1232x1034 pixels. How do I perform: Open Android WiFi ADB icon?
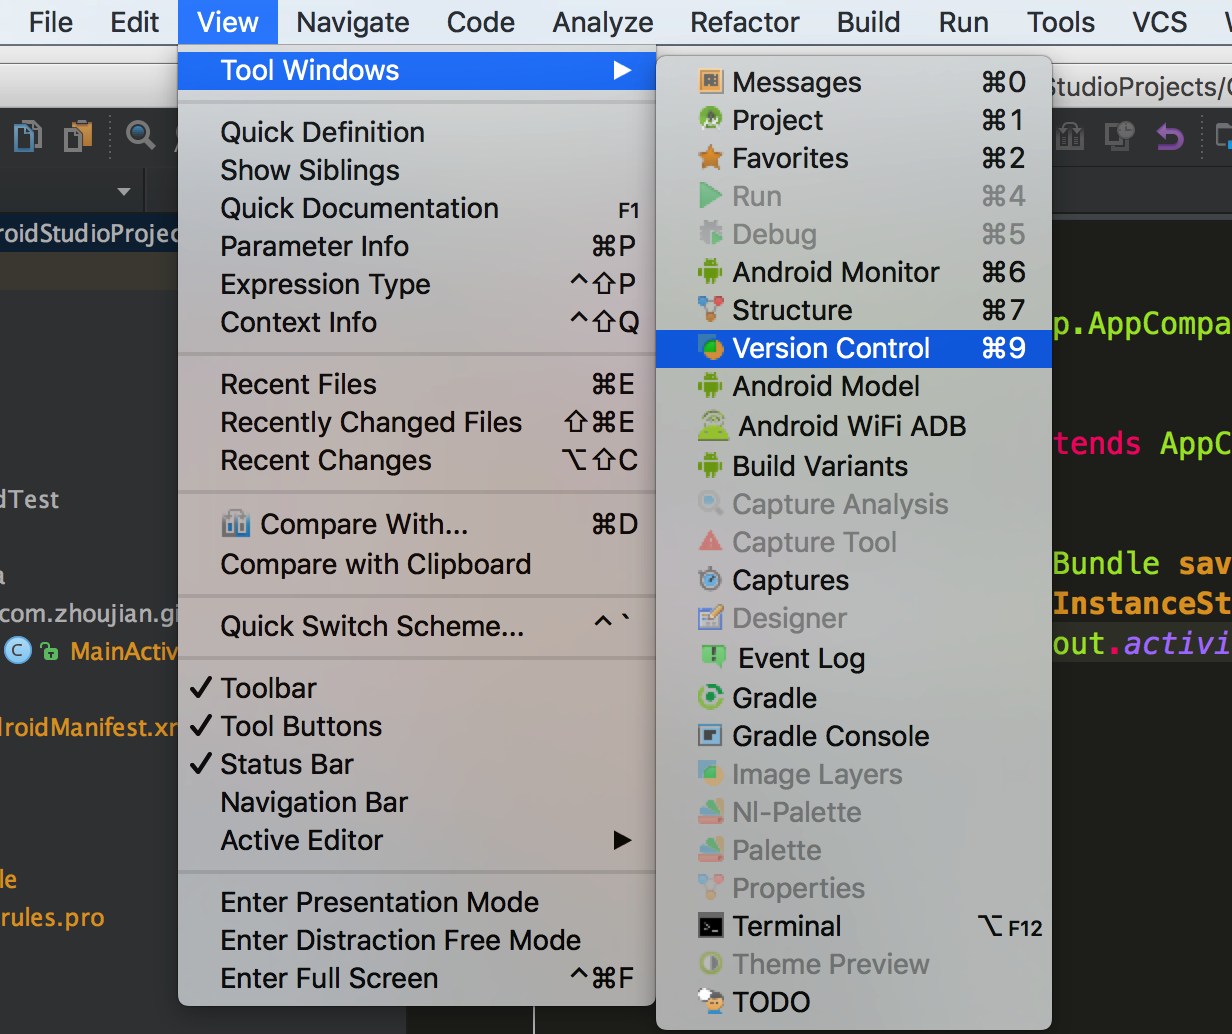coord(713,426)
